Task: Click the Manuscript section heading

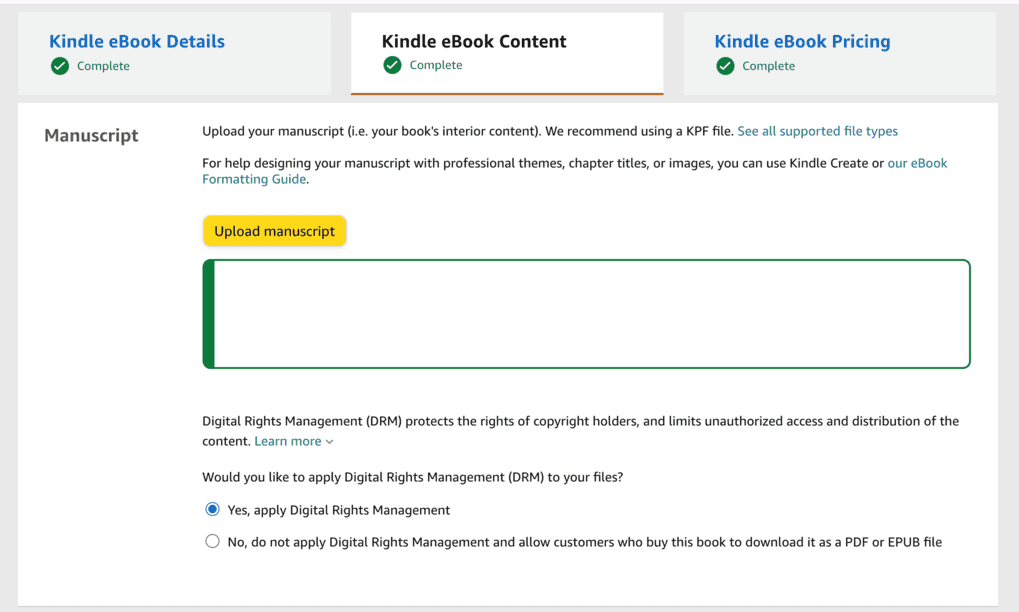Action: [90, 135]
